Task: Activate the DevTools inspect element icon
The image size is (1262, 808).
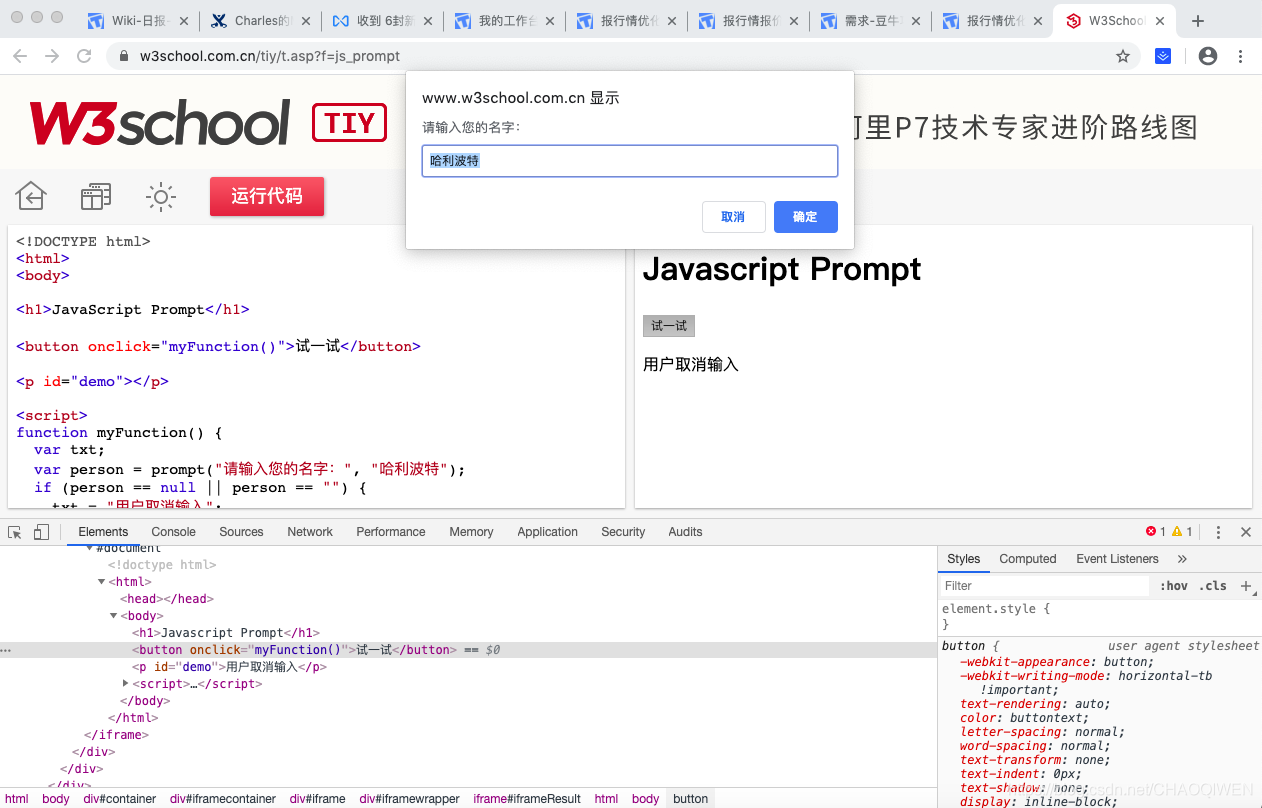Action: click(15, 532)
